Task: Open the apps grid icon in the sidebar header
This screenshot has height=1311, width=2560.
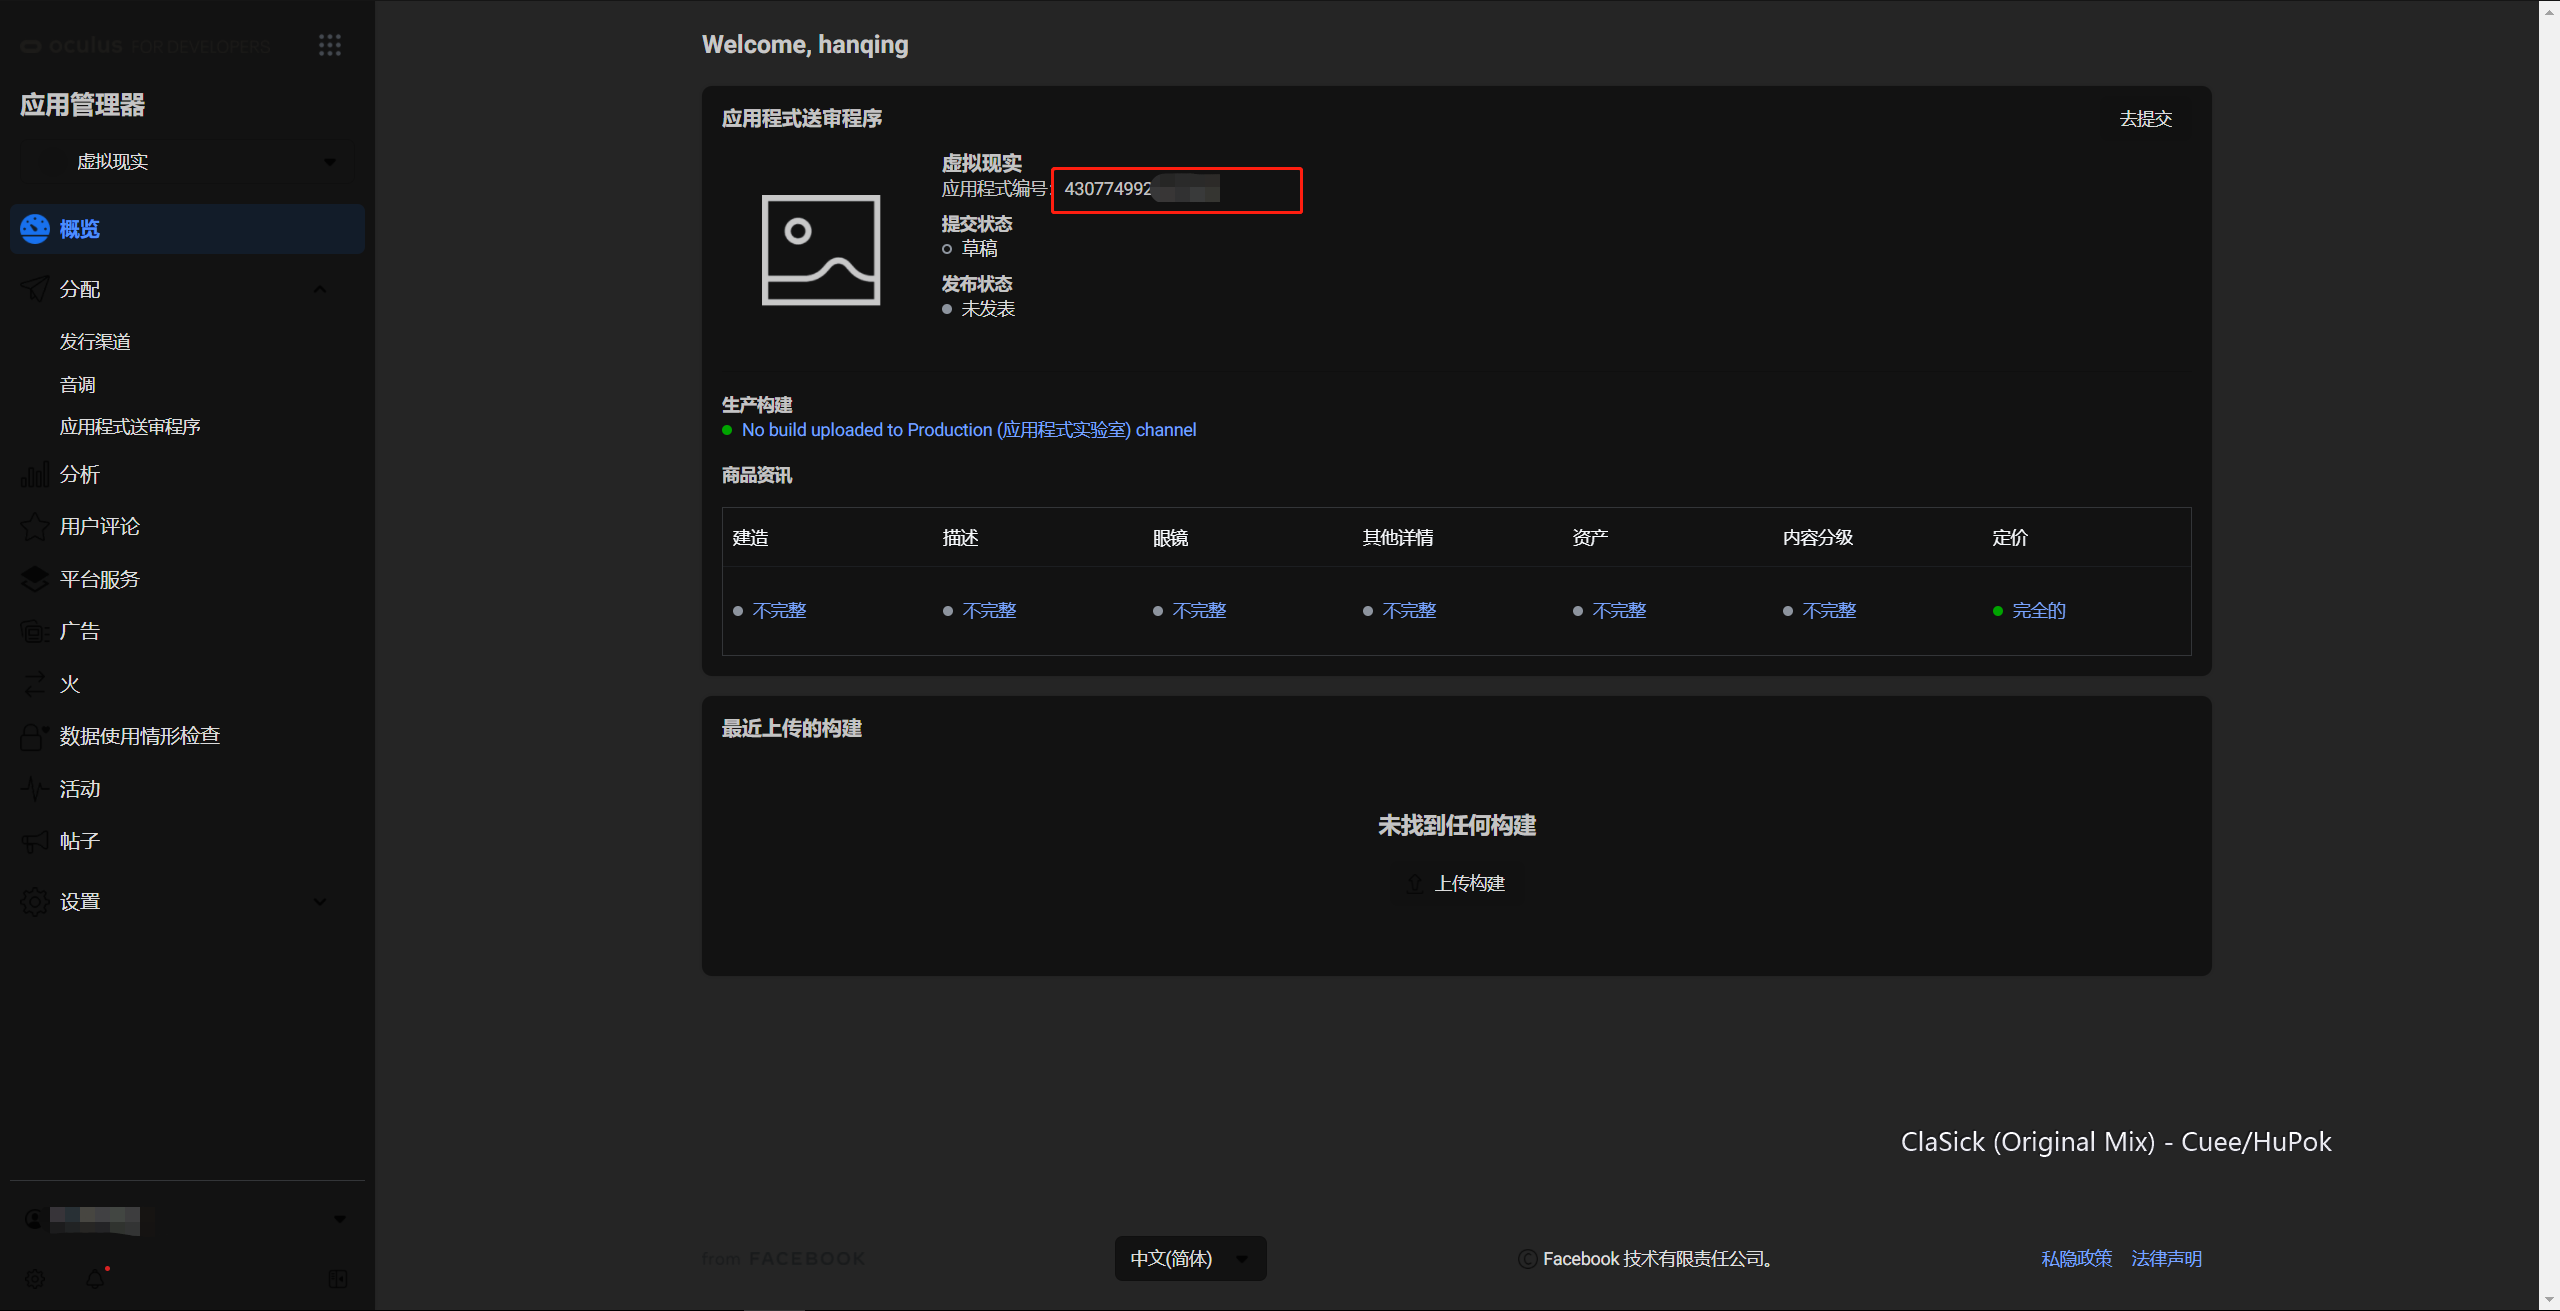Action: (x=330, y=45)
